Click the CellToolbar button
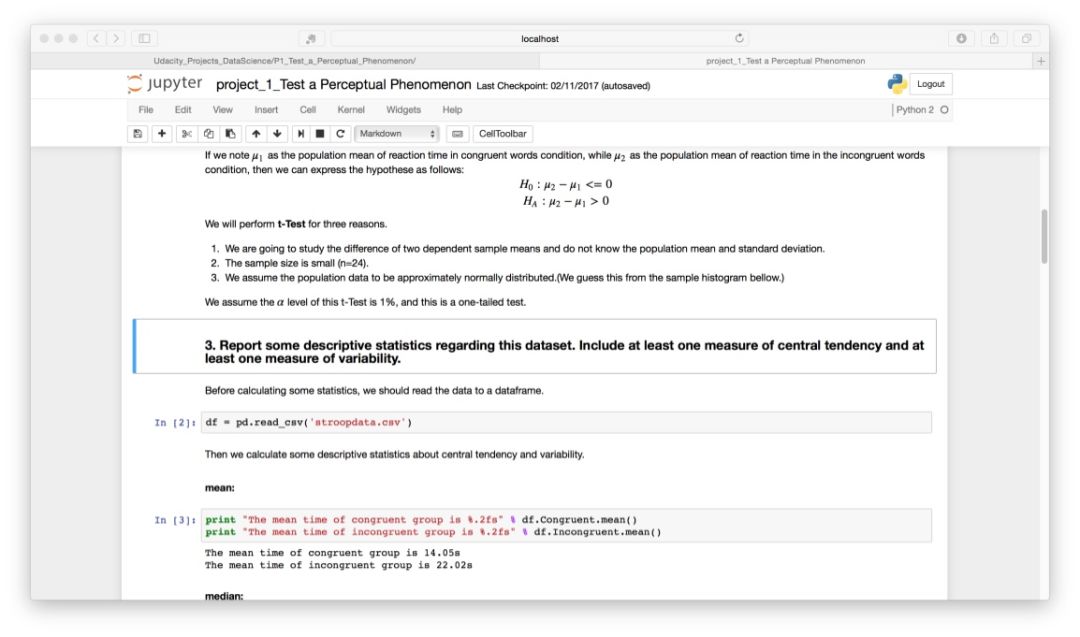Image resolution: width=1080 pixels, height=637 pixels. [503, 134]
